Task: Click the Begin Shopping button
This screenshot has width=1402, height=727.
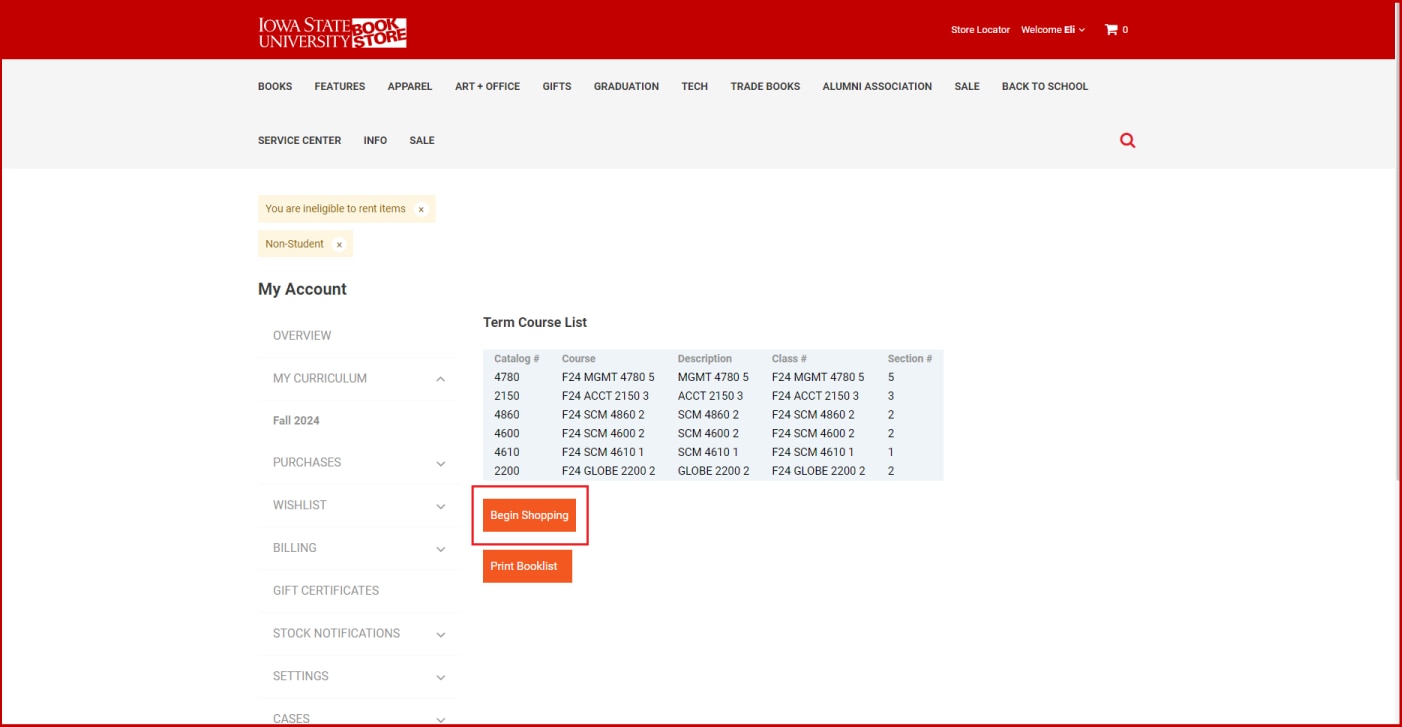Action: [529, 515]
